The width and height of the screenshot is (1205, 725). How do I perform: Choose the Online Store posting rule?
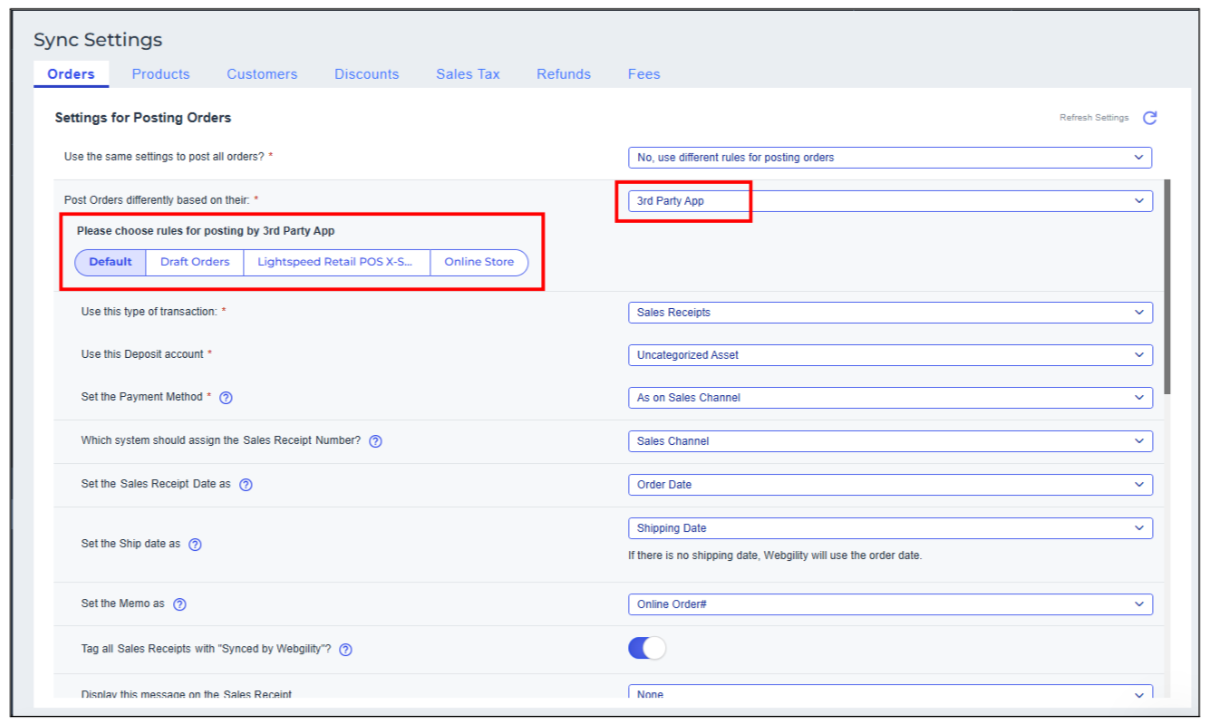click(479, 262)
